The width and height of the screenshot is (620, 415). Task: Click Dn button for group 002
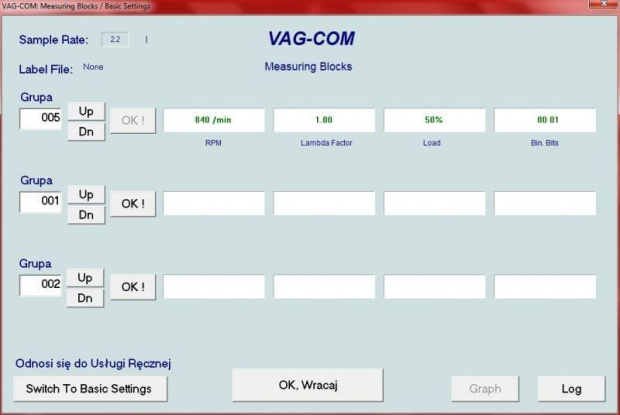point(85,298)
